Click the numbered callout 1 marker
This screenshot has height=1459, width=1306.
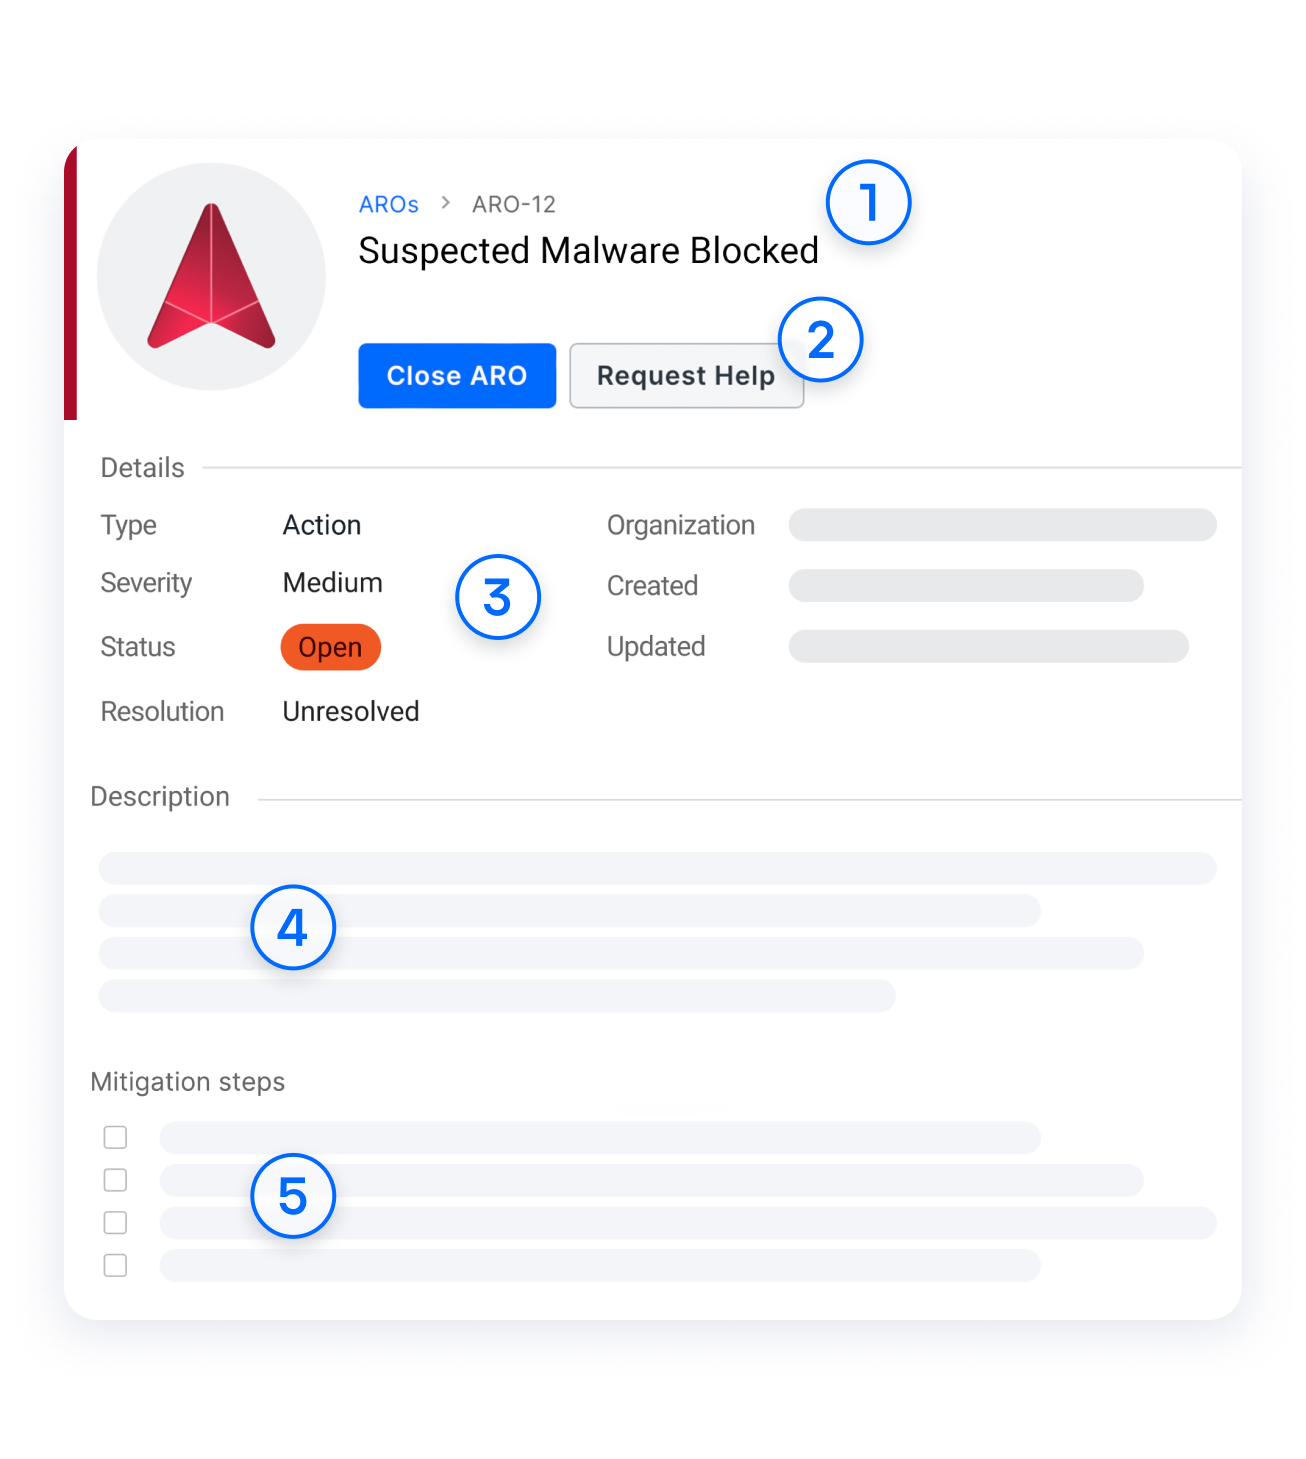868,202
